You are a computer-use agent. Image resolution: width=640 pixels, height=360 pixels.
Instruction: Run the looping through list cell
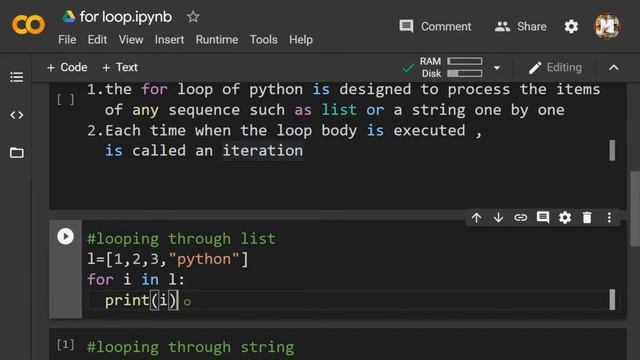65,236
